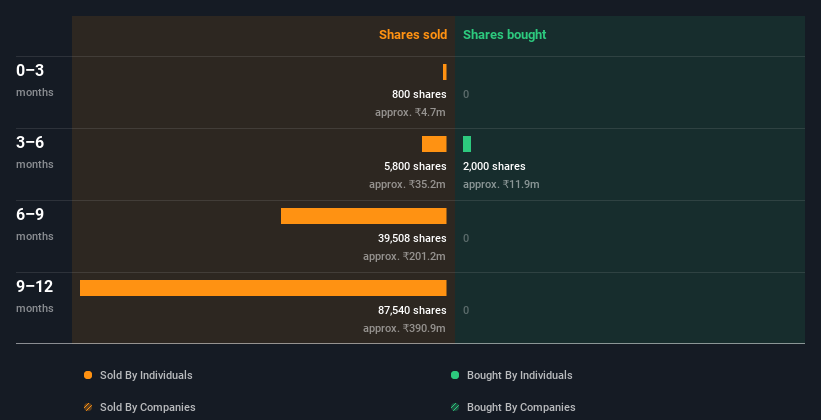Click the 0–3 period row label
Viewport: 821px width, 420px height.
click(30, 70)
